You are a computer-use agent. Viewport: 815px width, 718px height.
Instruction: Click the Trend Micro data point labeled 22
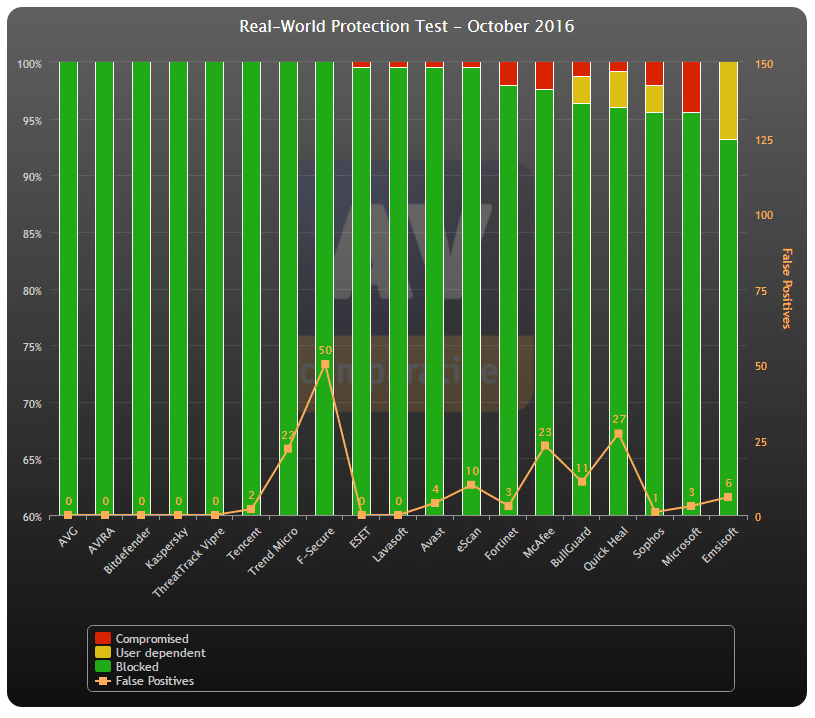[288, 449]
